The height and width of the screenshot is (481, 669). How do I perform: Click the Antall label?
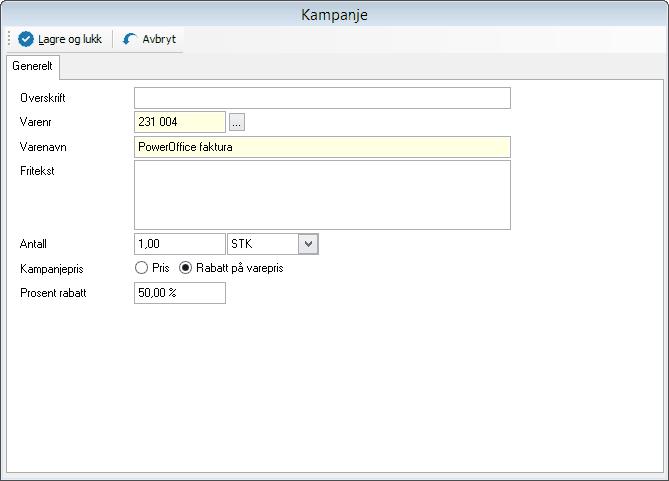coord(33,244)
